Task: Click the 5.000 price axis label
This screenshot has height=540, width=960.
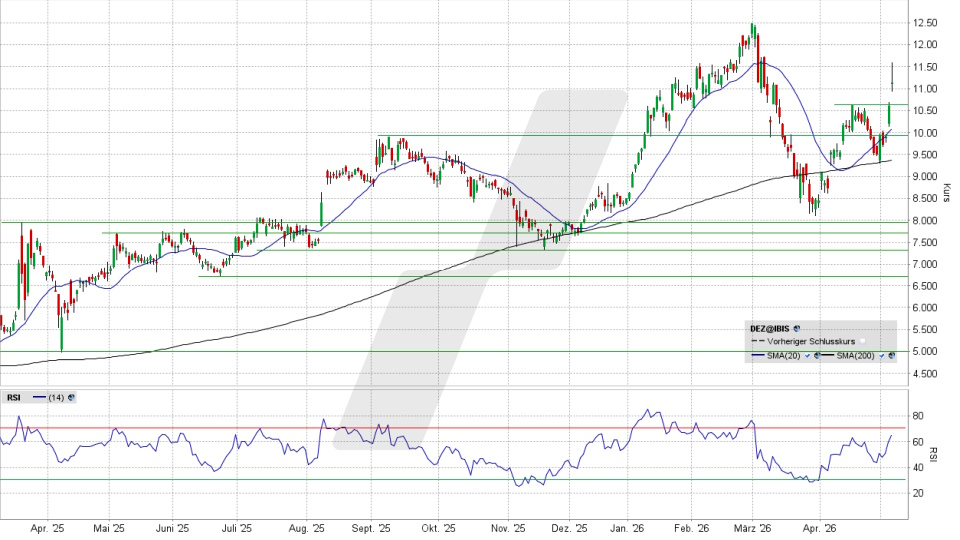Action: (924, 351)
